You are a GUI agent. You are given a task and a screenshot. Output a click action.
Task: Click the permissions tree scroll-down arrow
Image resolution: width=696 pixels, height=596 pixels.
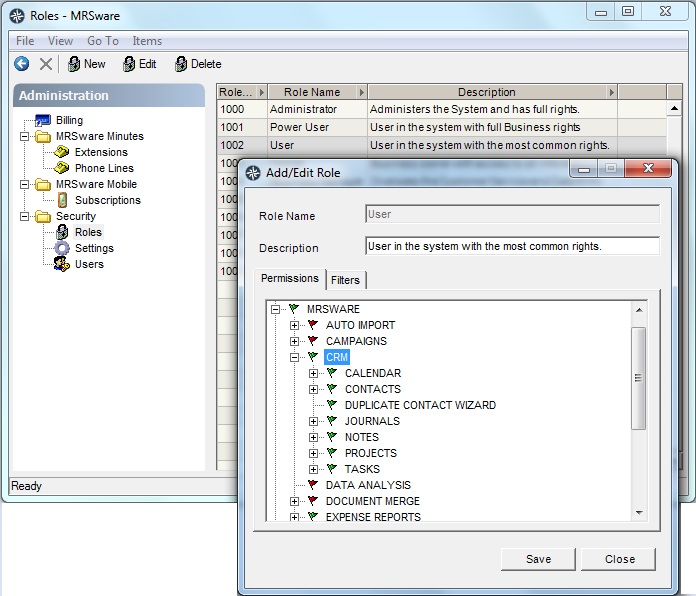pyautogui.click(x=639, y=513)
